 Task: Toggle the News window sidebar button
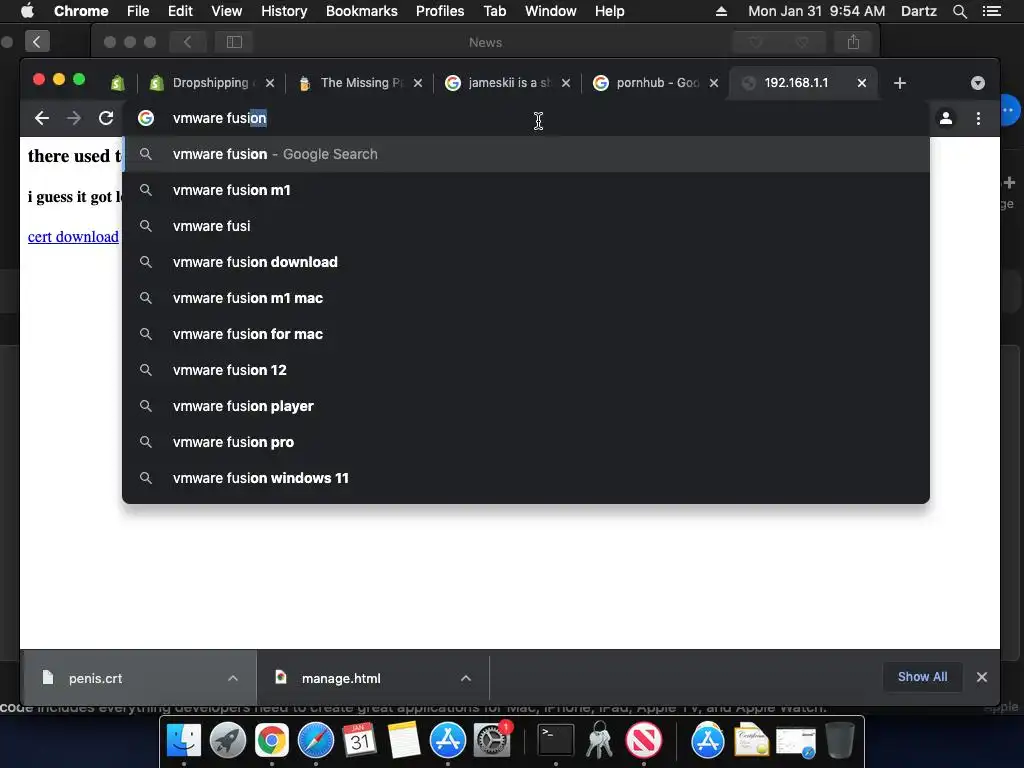[x=234, y=42]
